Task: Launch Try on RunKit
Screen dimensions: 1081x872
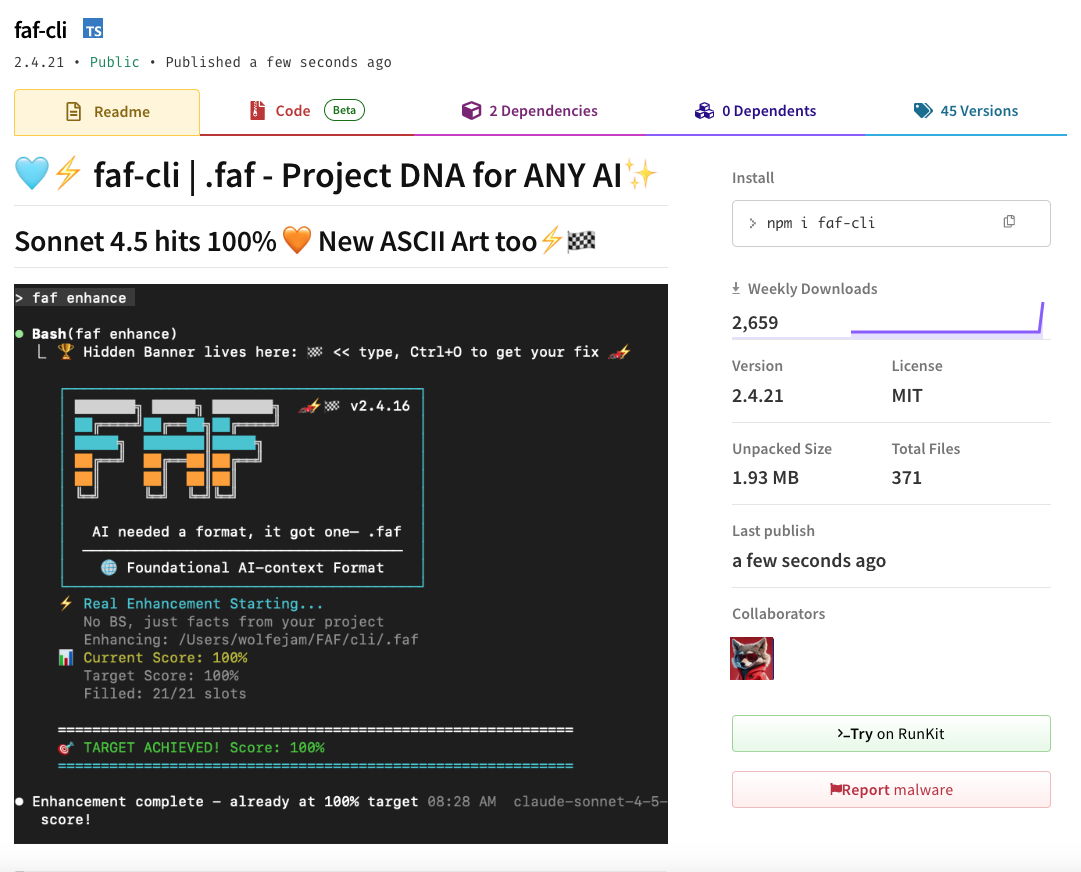Action: (x=890, y=733)
